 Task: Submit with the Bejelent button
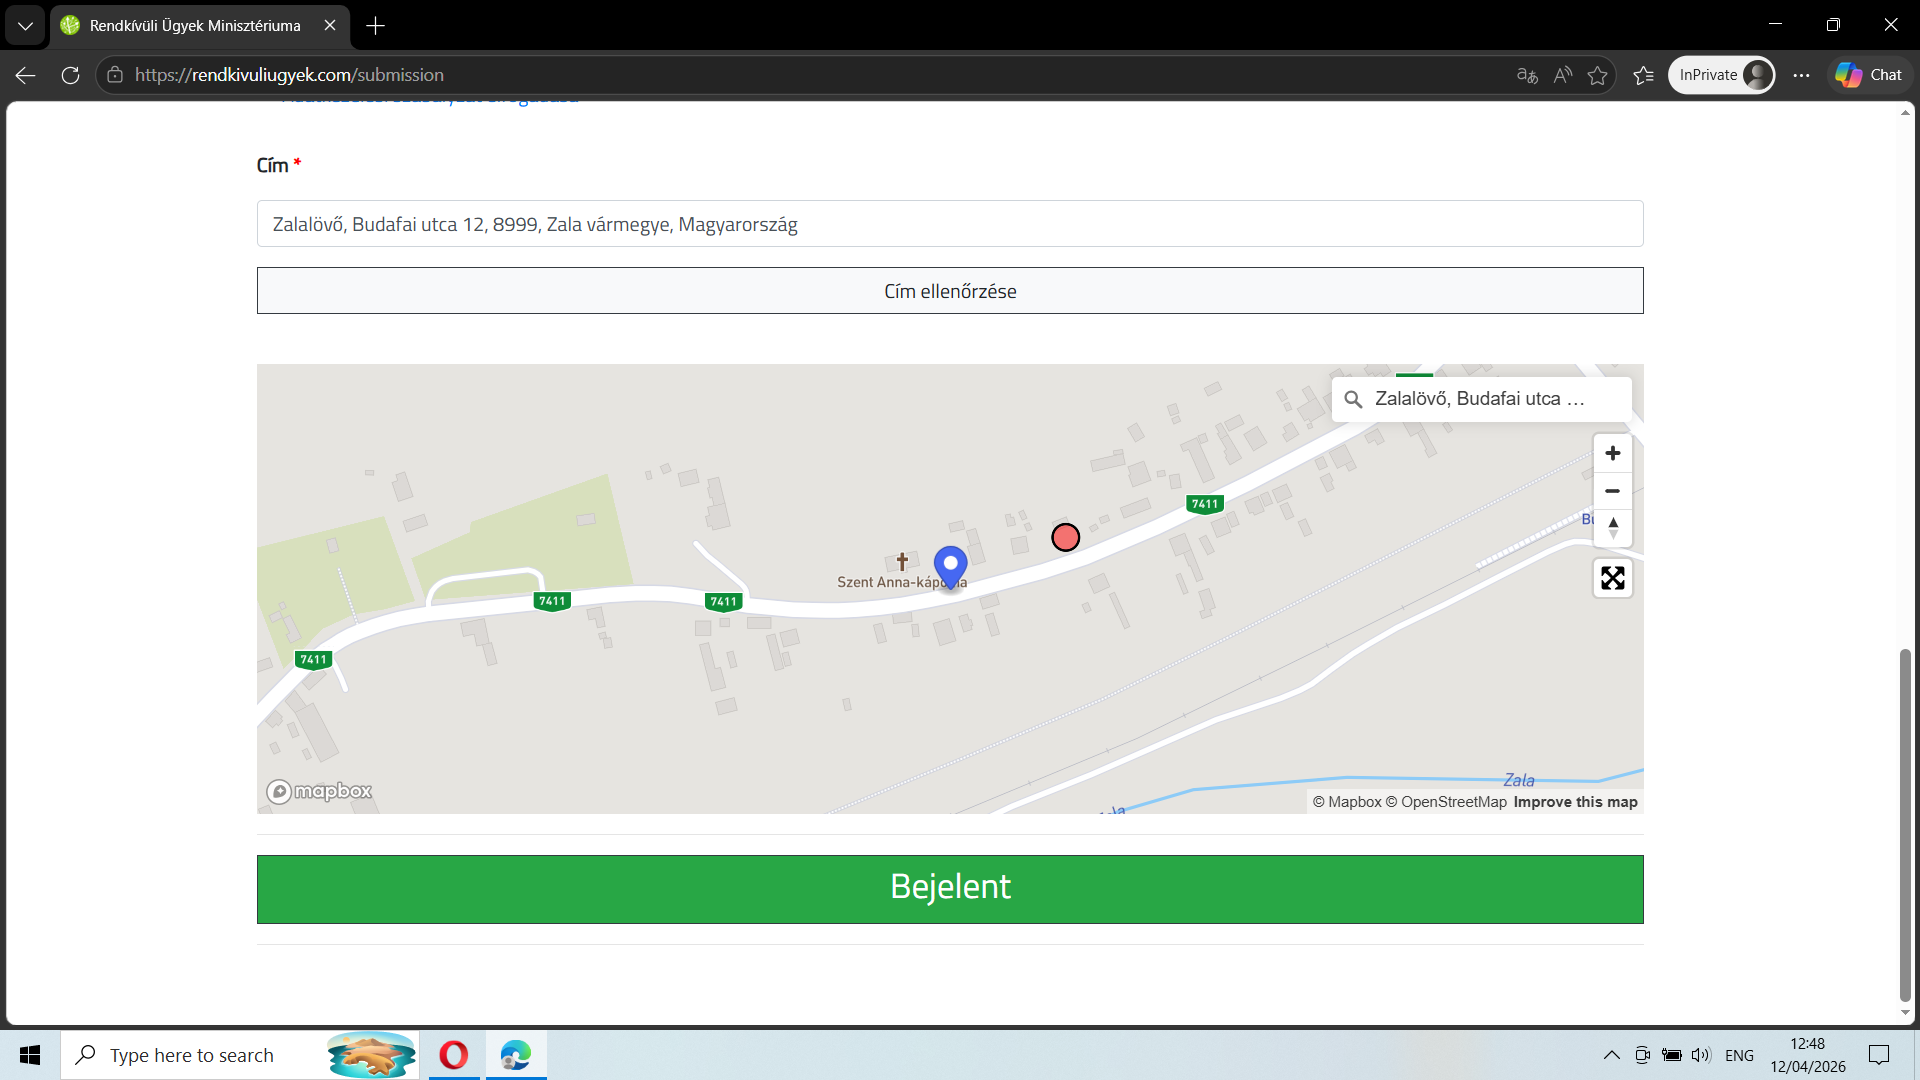pos(949,888)
